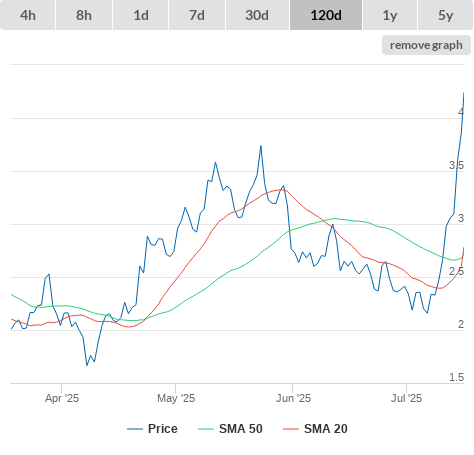
Task: Click the red SMA 20 legend marker
Action: point(291,429)
